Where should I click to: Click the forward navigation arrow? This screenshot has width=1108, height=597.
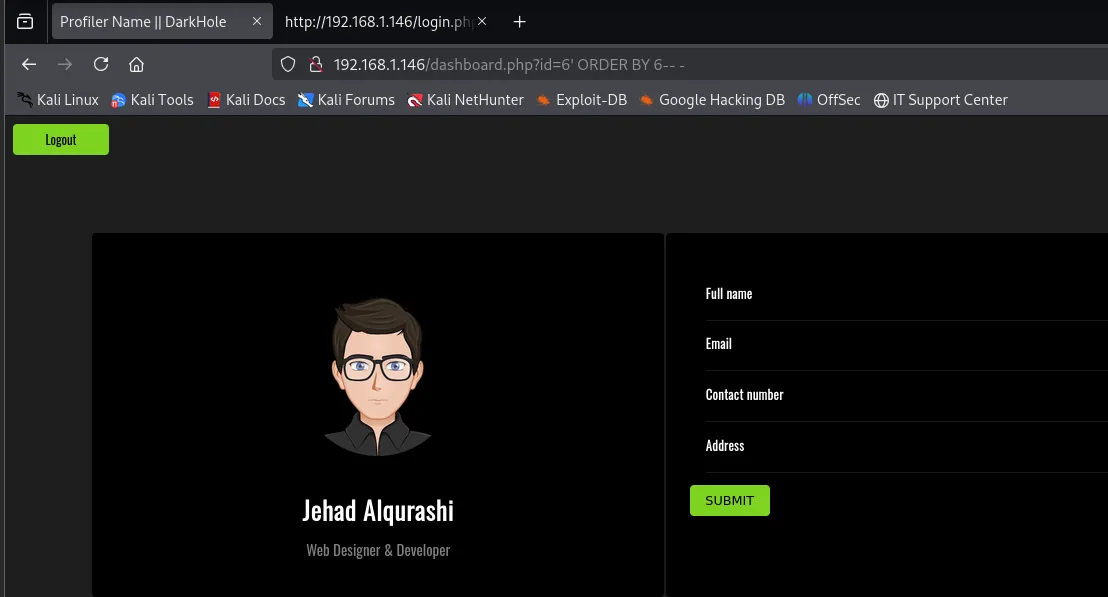(65, 64)
